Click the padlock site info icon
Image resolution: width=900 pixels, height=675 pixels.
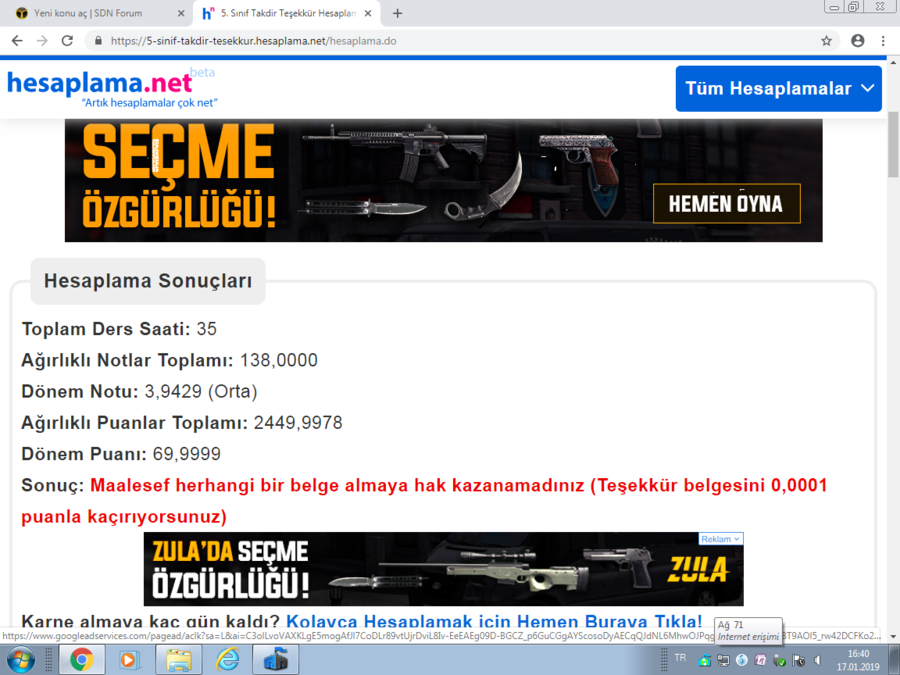(x=98, y=41)
